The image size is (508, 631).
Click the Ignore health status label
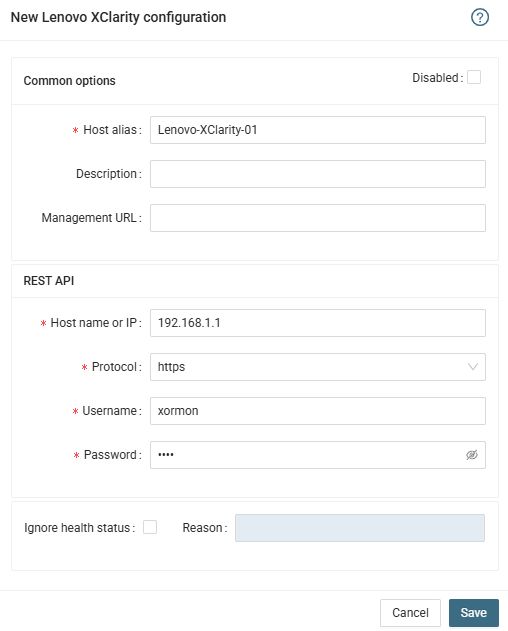pyautogui.click(x=79, y=528)
